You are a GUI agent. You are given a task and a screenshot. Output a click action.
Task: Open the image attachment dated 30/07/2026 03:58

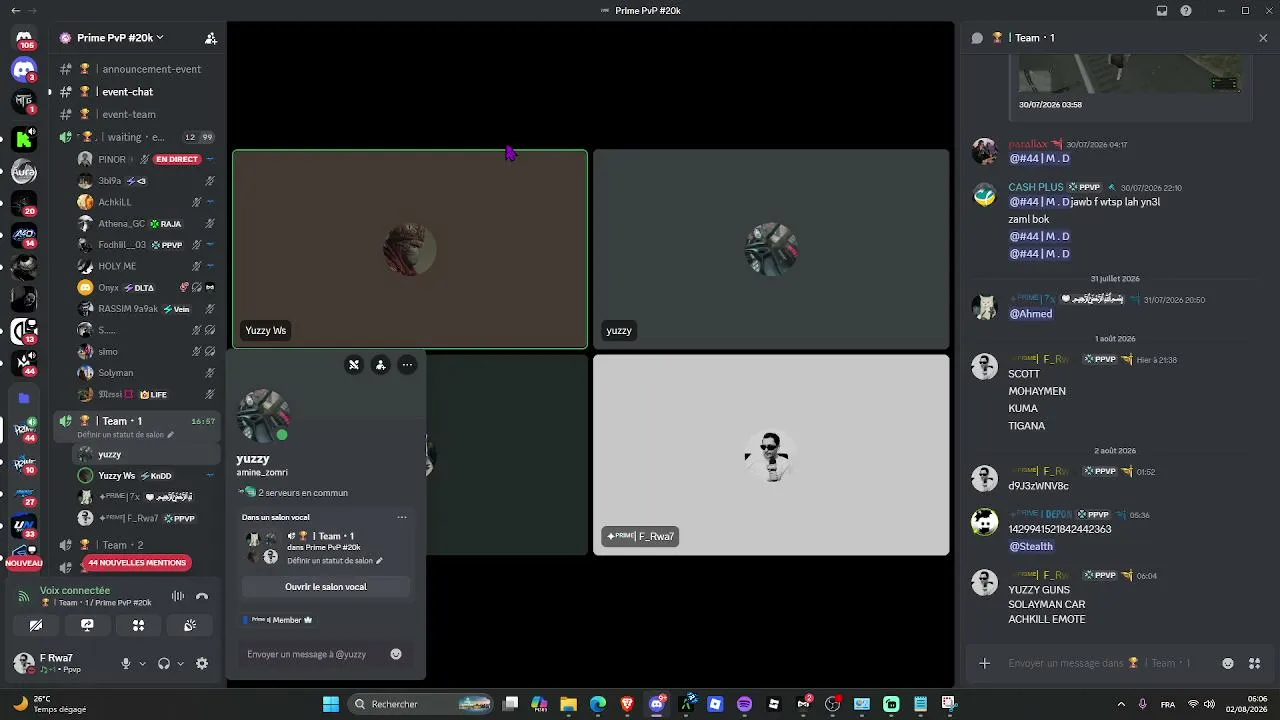point(1130,75)
